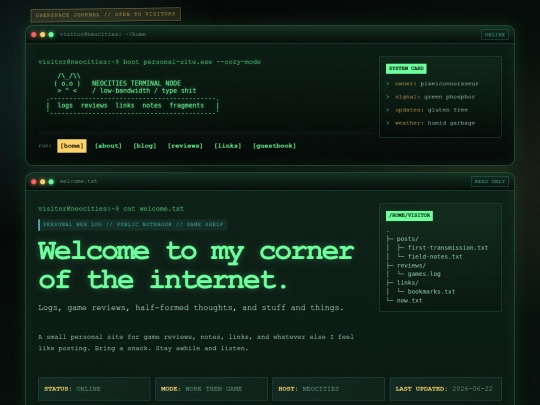Click the 'owner: pixelconnoisseur' row
This screenshot has width=540, height=405.
(433, 84)
